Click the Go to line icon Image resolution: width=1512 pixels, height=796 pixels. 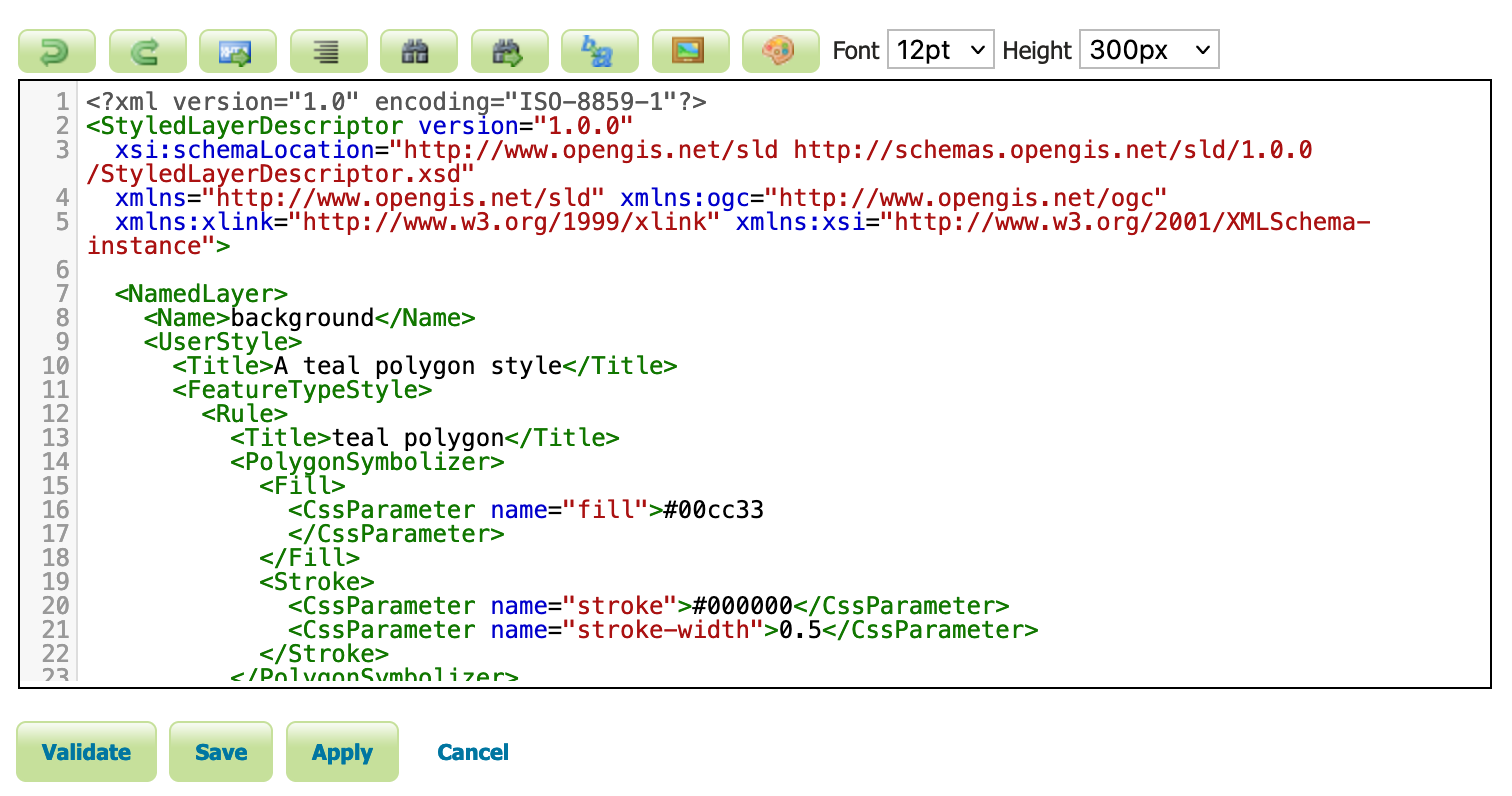tap(238, 51)
